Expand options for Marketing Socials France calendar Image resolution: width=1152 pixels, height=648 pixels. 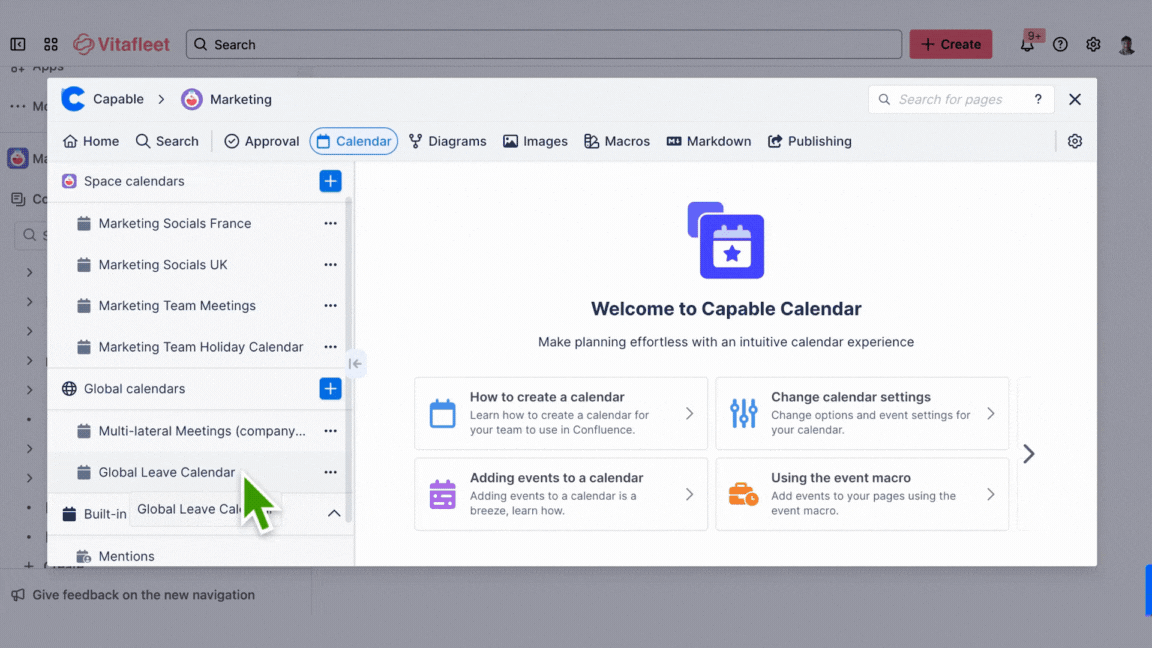[x=330, y=223]
